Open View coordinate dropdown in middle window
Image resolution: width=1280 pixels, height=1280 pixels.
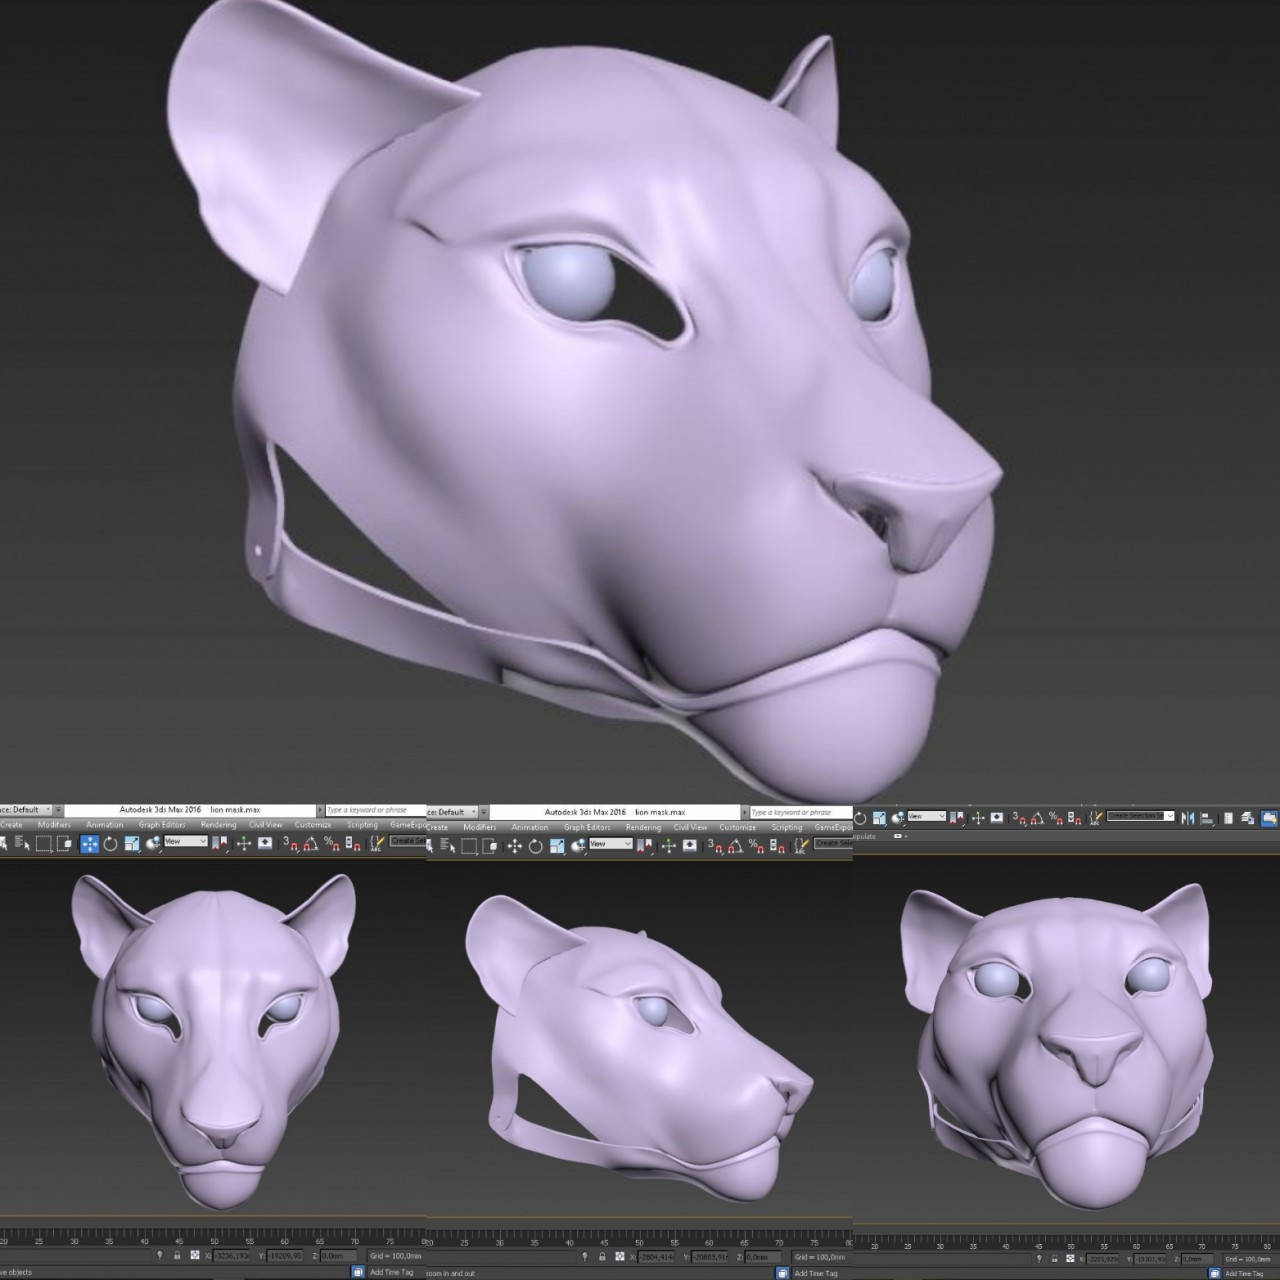pyautogui.click(x=610, y=843)
